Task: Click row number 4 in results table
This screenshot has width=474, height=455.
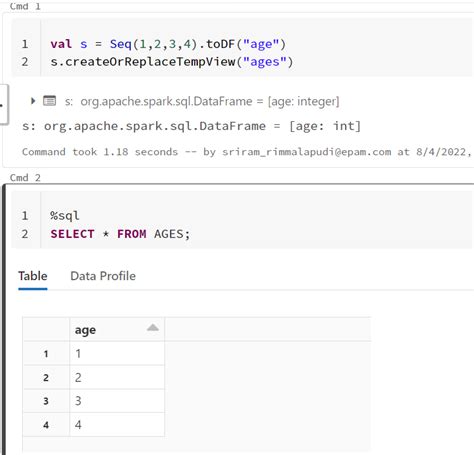Action: pos(46,425)
